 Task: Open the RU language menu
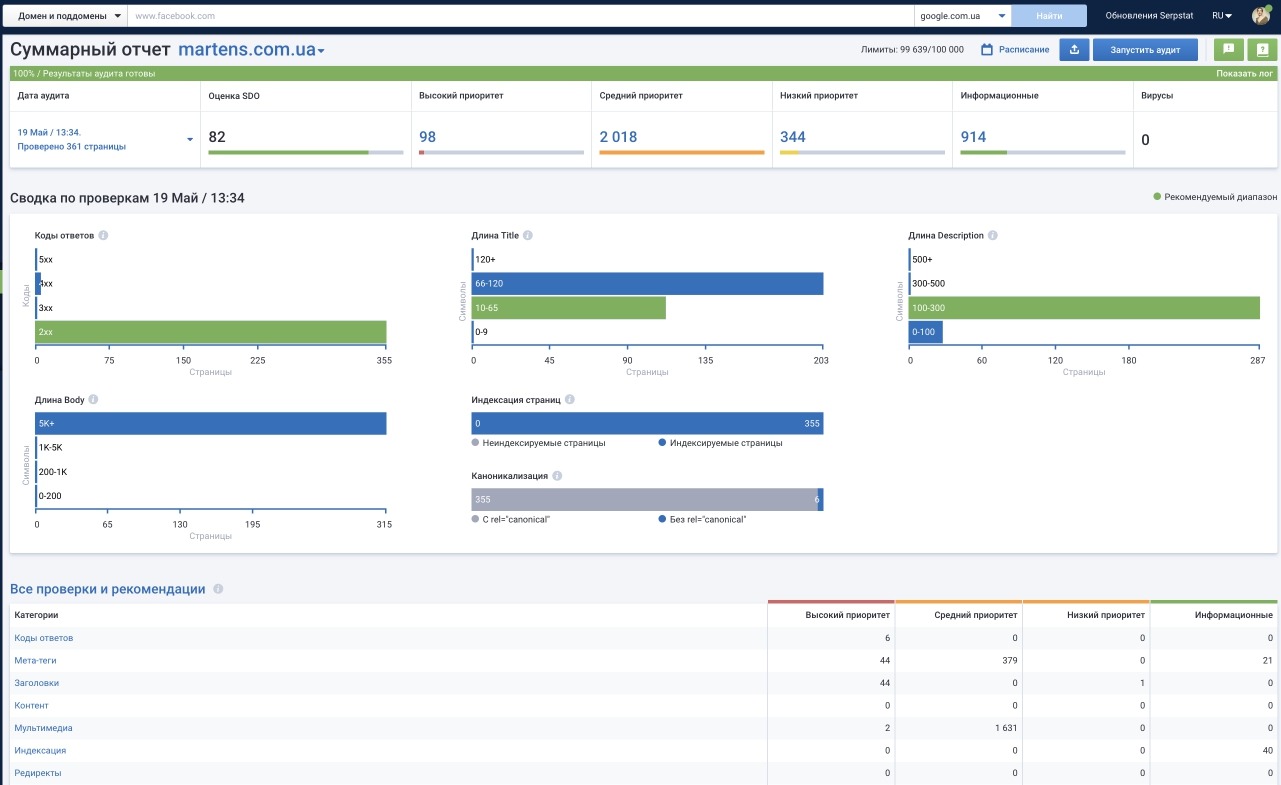pyautogui.click(x=1222, y=16)
